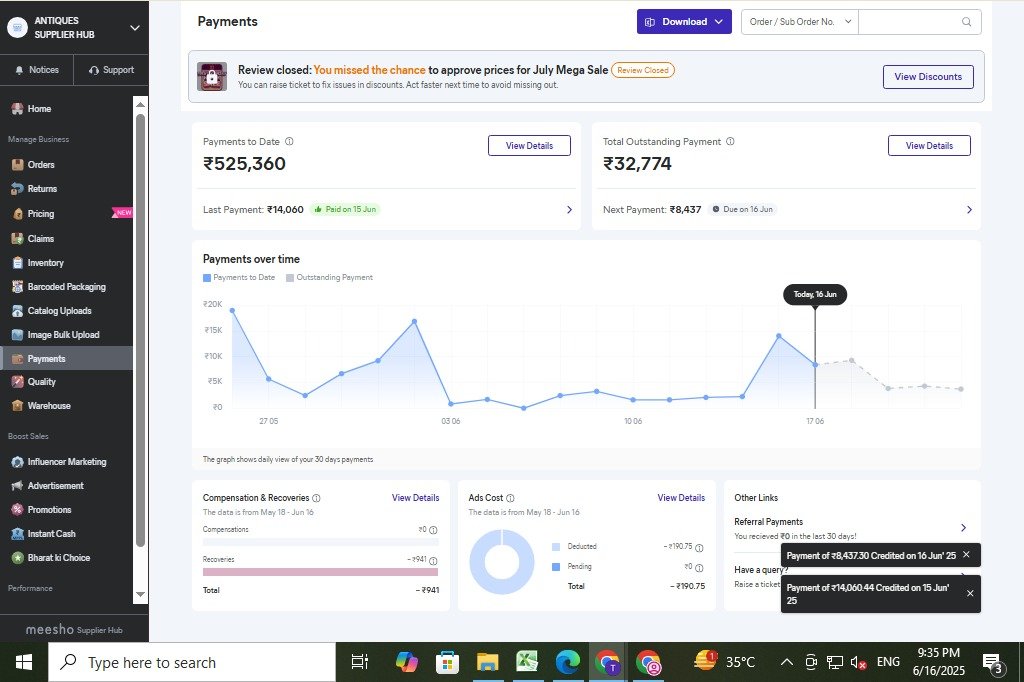Image resolution: width=1024 pixels, height=682 pixels.
Task: Close the ₹14,060.44 payment credited toast
Action: (x=969, y=593)
